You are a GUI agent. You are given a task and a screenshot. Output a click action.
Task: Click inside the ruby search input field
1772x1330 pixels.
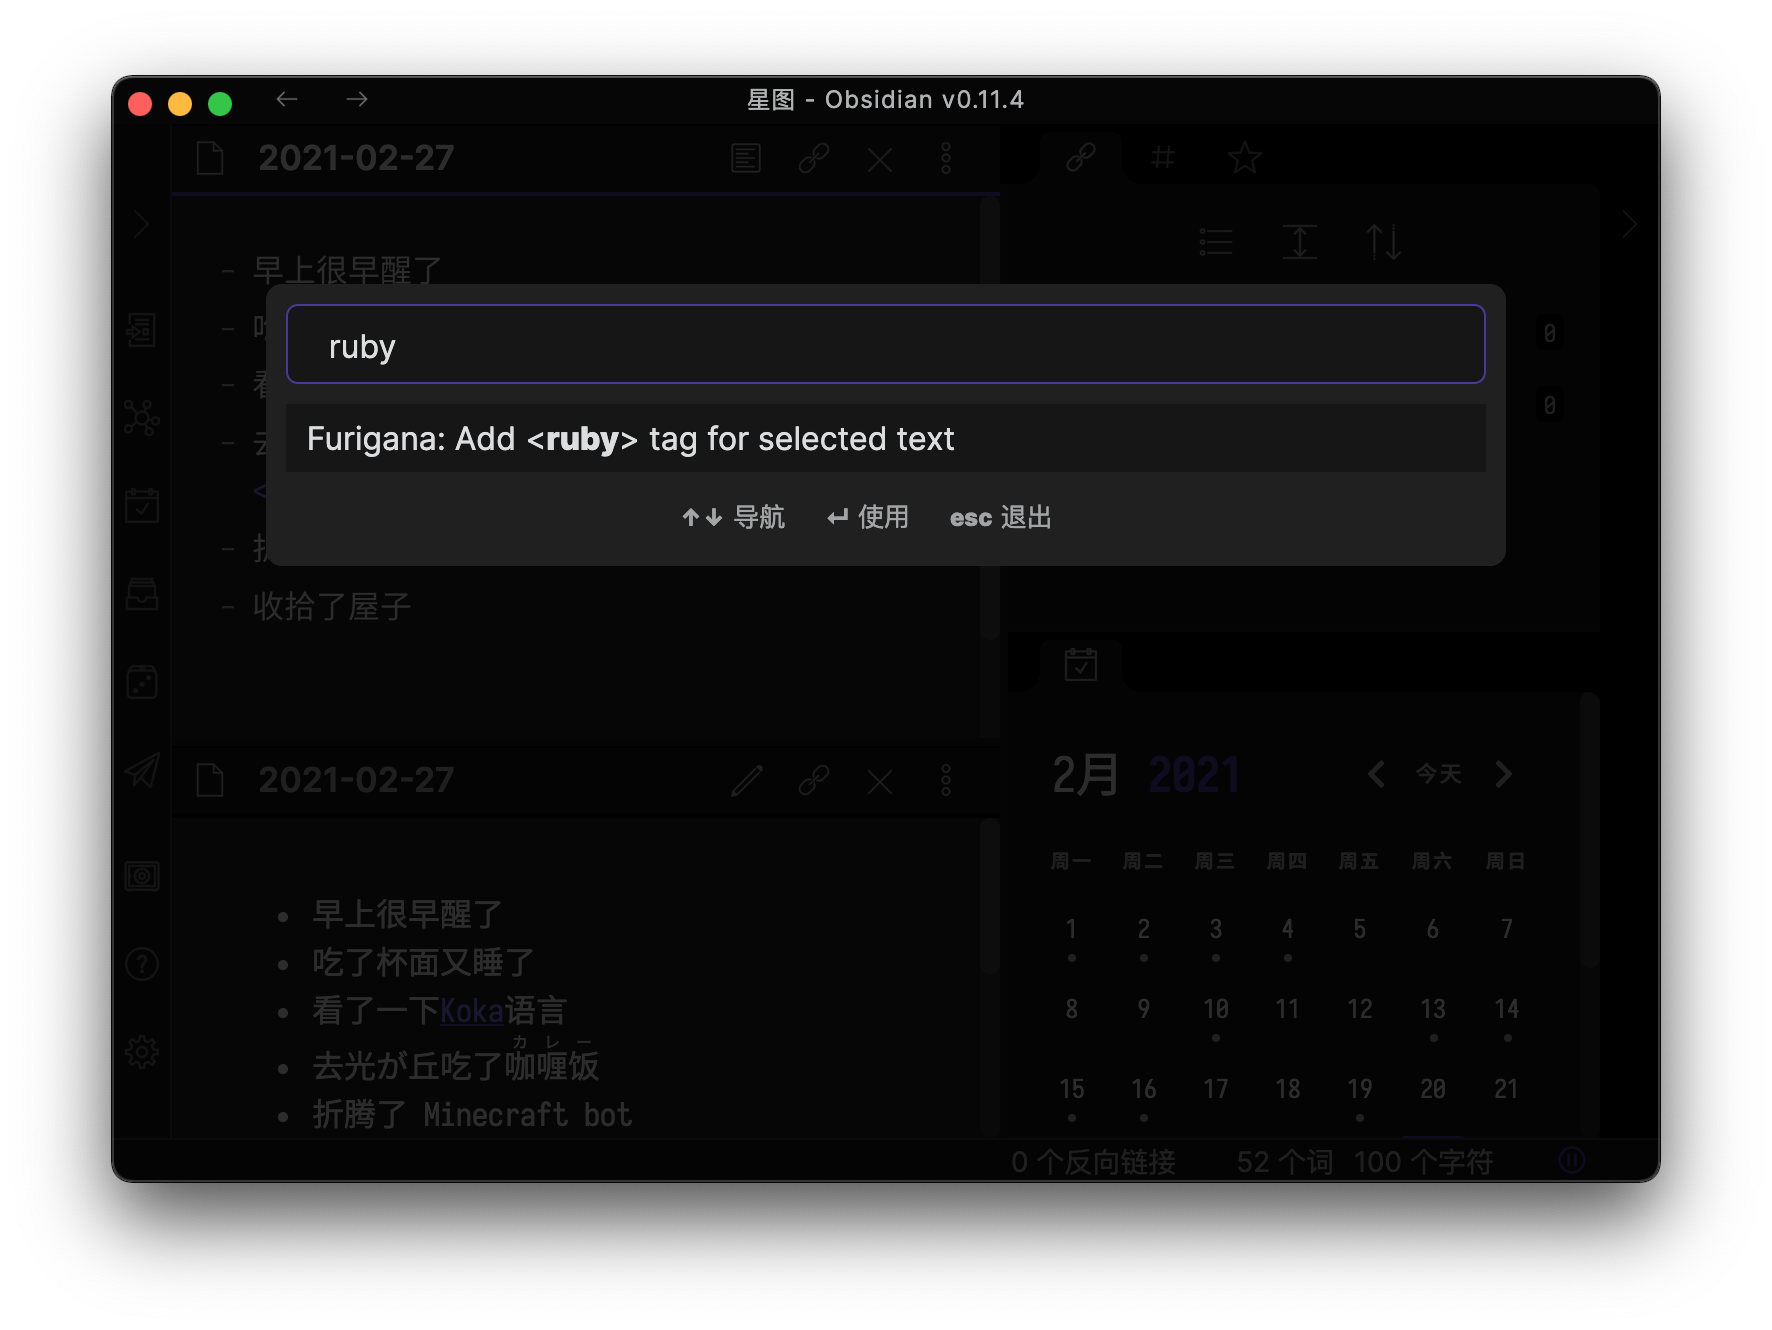[884, 344]
